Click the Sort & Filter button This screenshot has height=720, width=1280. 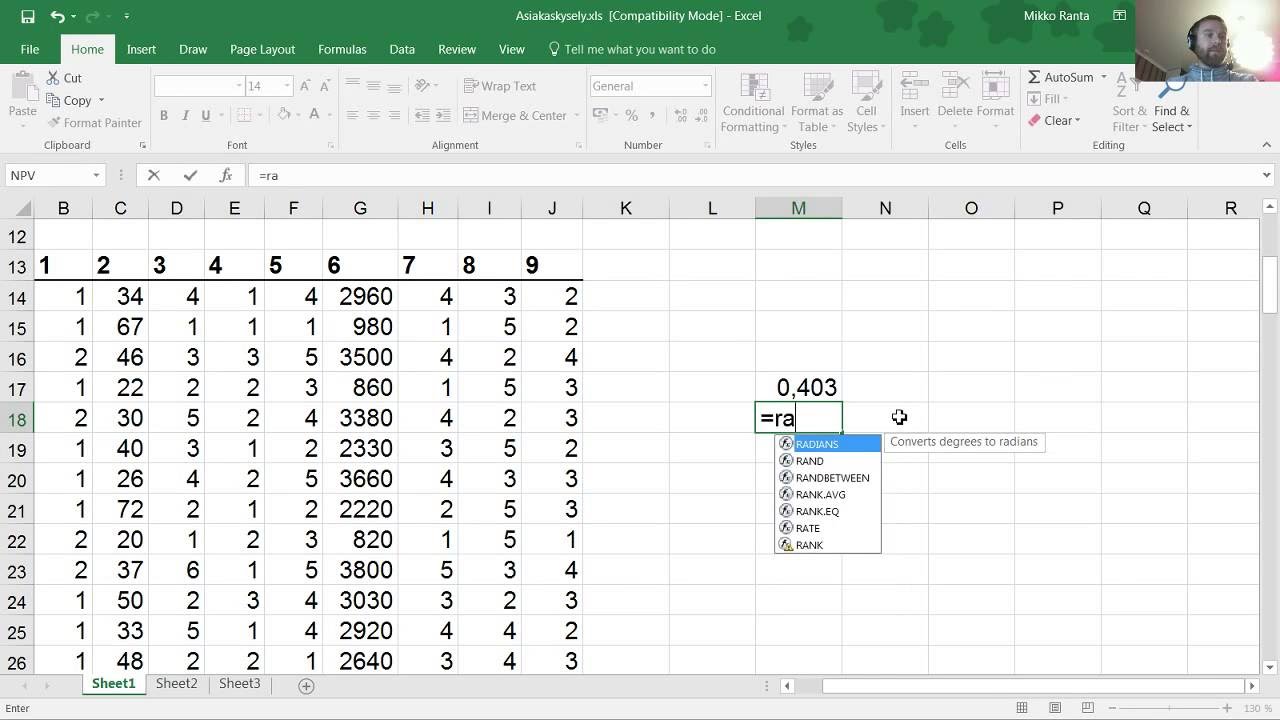[x=1129, y=103]
